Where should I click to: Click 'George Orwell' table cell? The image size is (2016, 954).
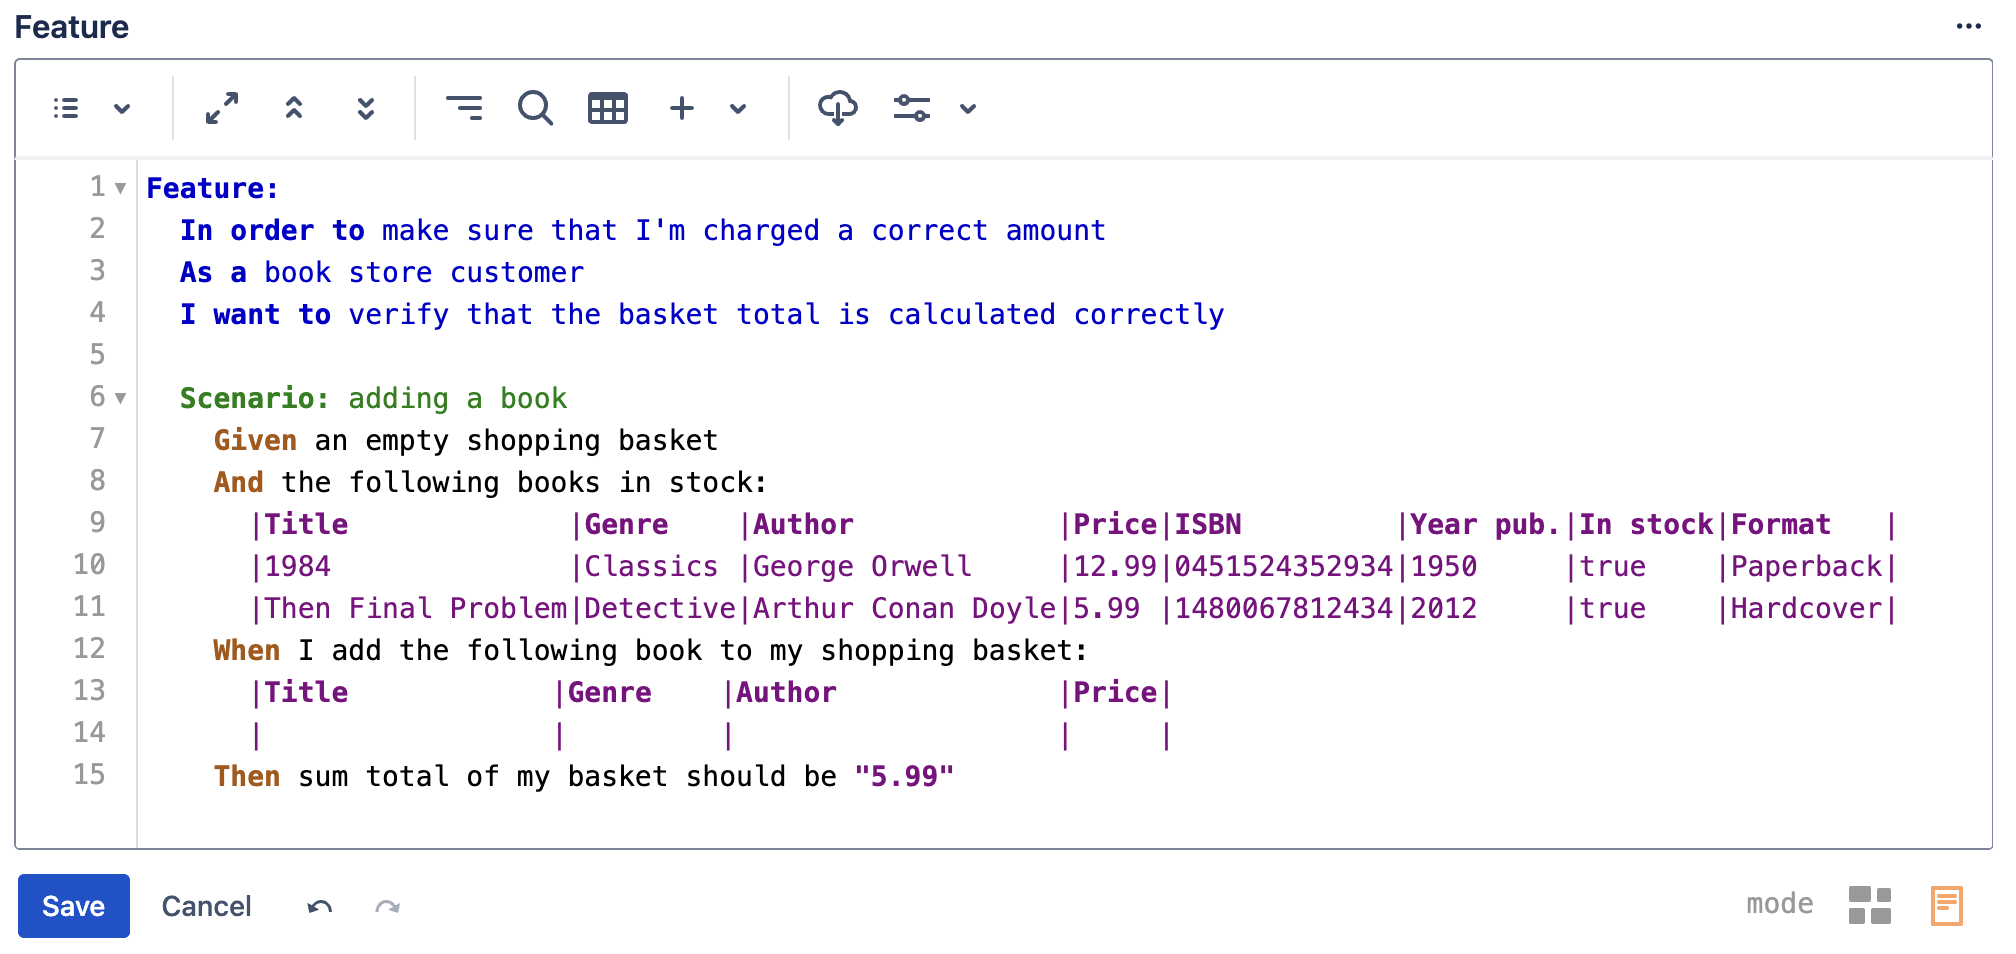[862, 566]
